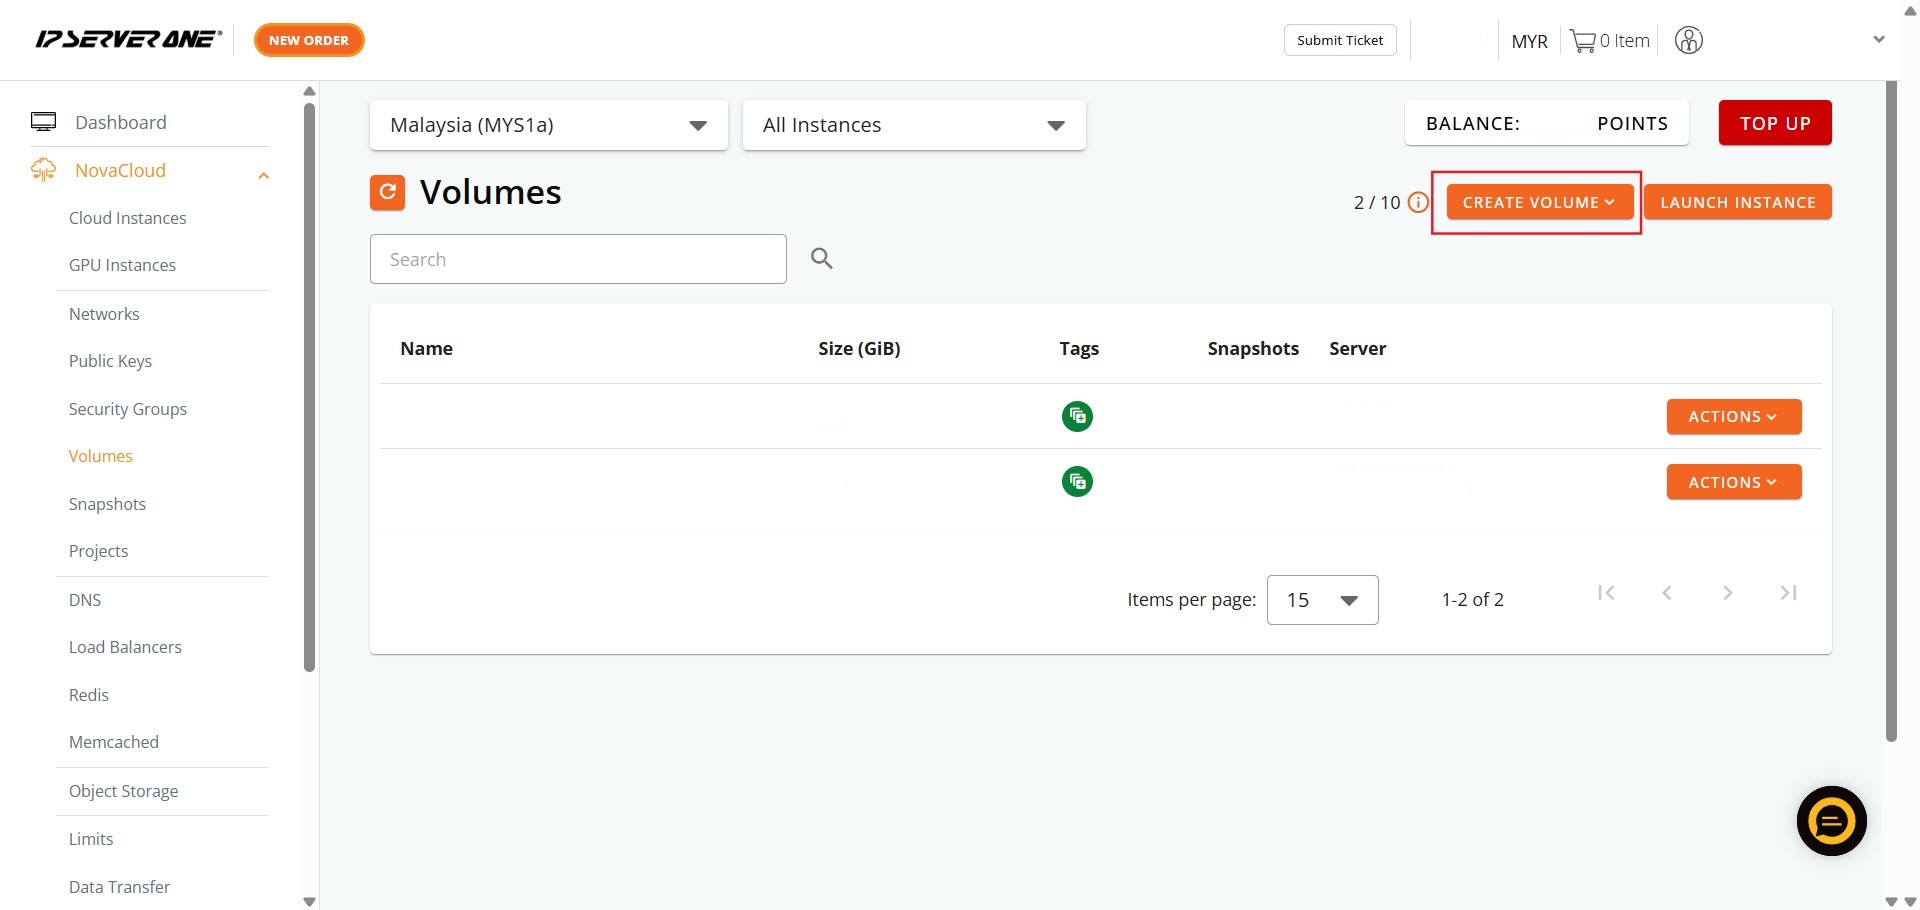Open the shopping cart icon

click(x=1582, y=41)
